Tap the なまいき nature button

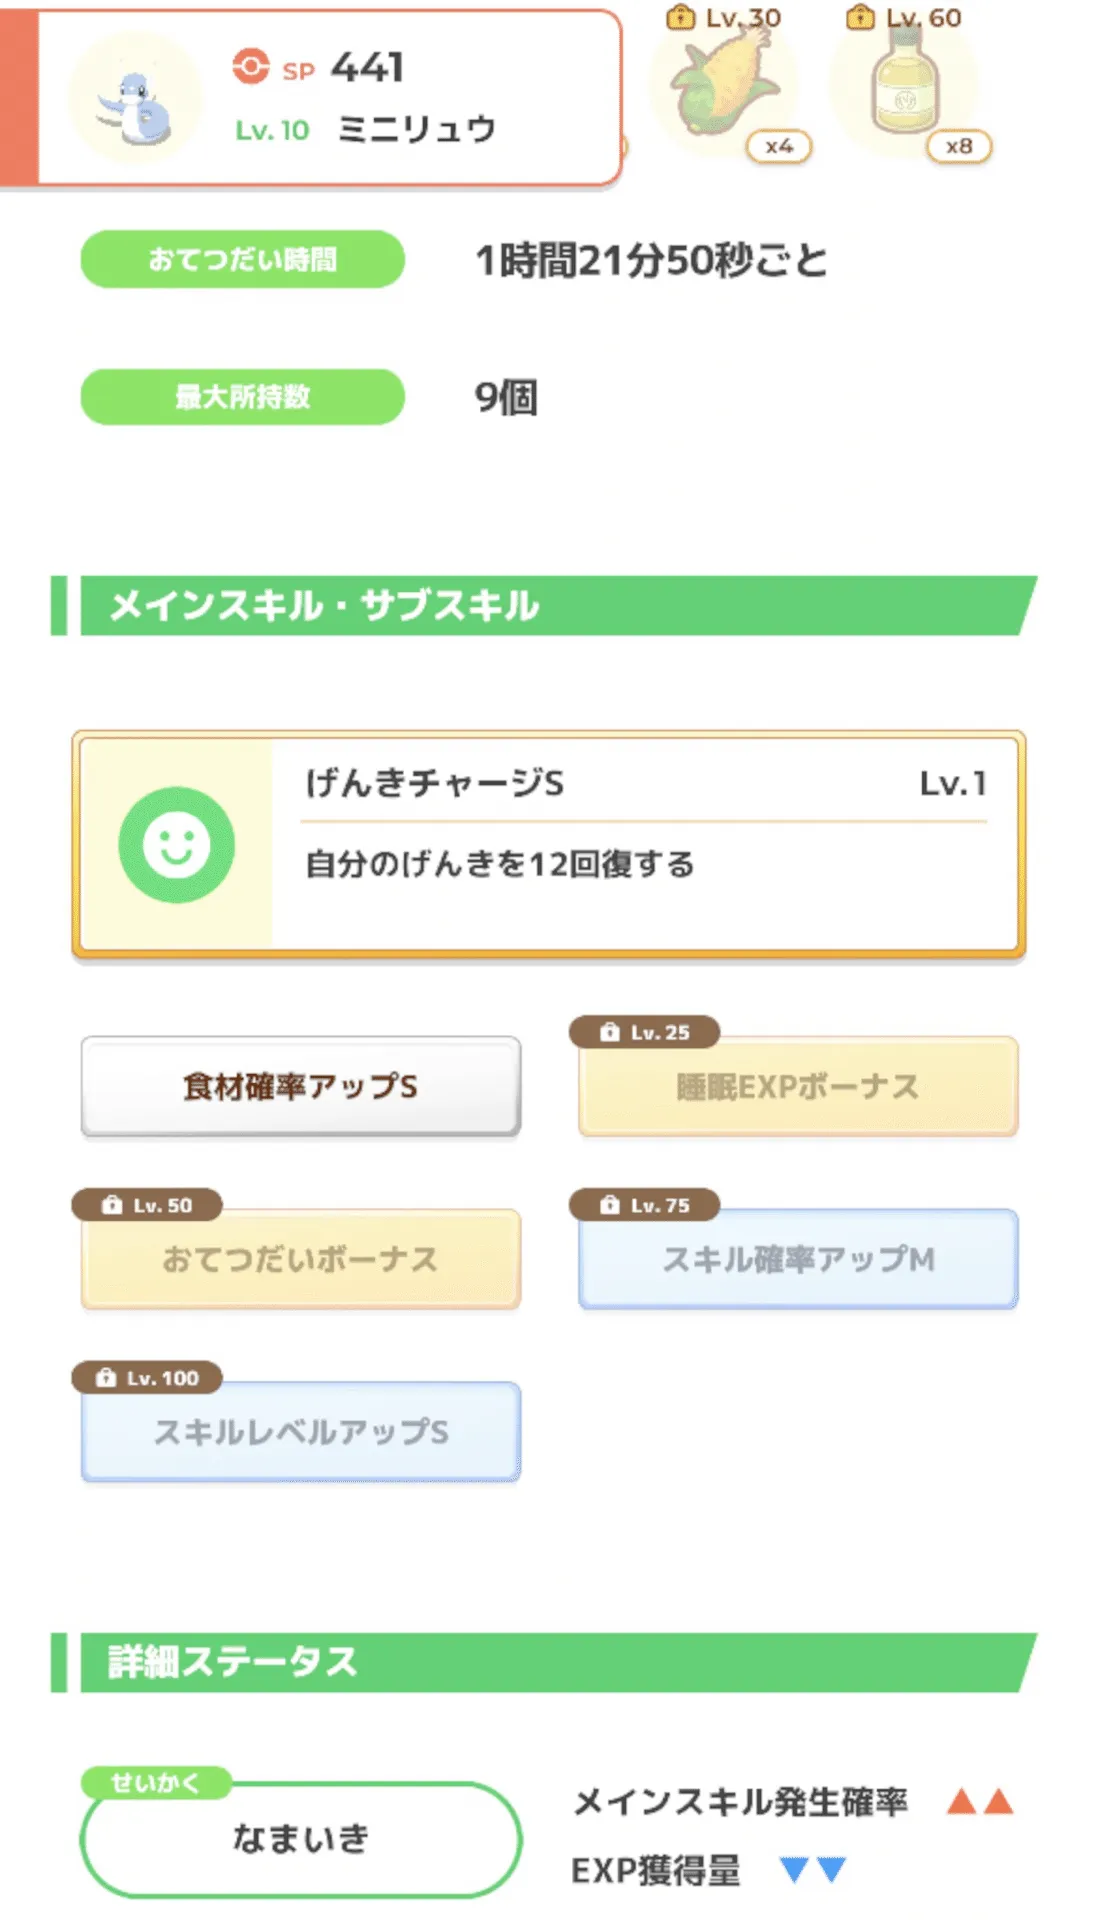click(300, 1838)
